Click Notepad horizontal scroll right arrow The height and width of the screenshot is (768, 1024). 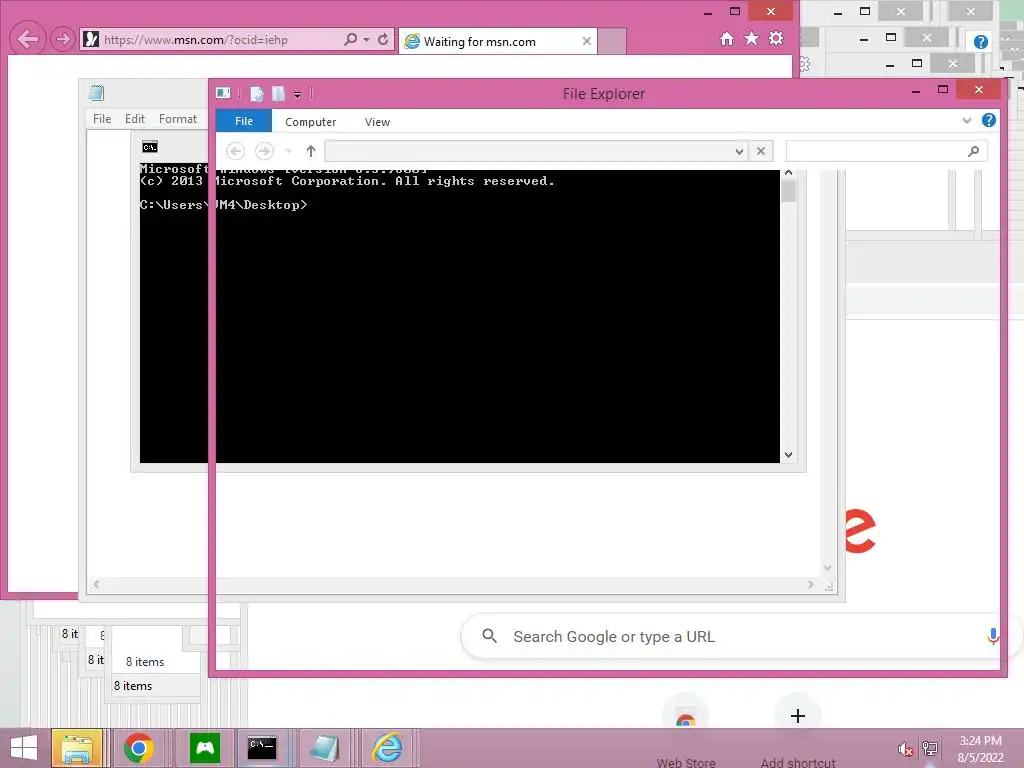[810, 584]
